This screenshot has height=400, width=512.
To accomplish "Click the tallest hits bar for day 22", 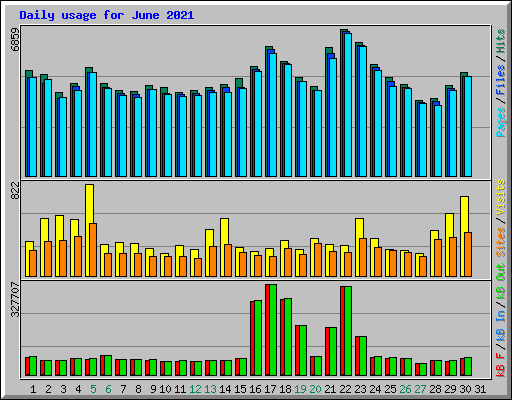I will 342,103.
